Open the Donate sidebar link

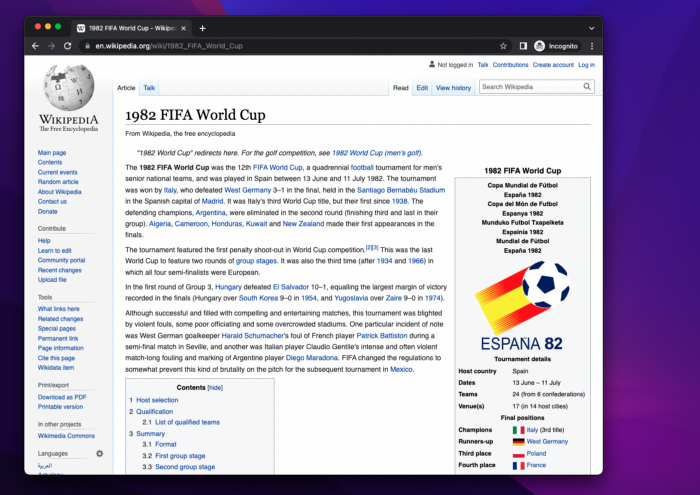coord(48,212)
